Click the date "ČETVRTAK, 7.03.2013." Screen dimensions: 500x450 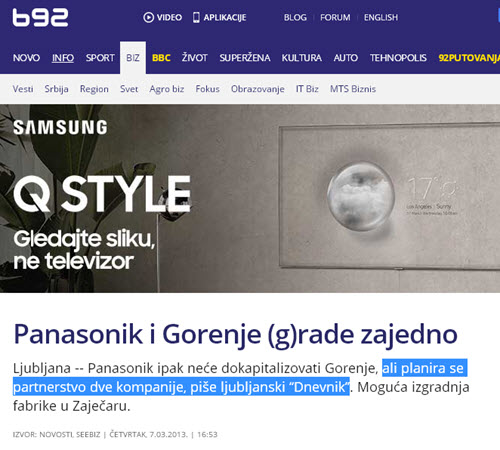tap(149, 434)
